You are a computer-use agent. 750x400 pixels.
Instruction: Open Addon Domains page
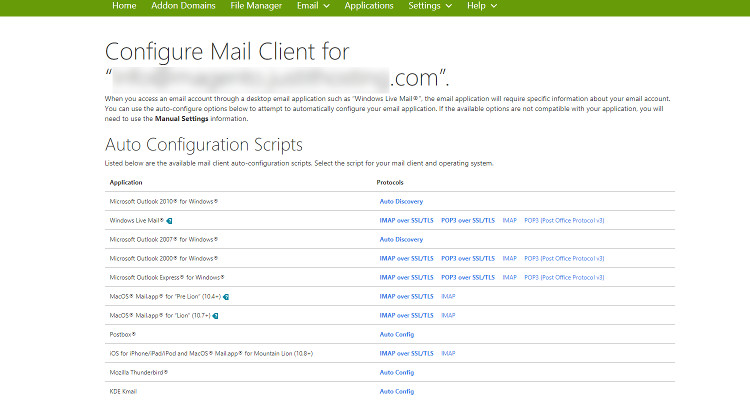(x=183, y=6)
